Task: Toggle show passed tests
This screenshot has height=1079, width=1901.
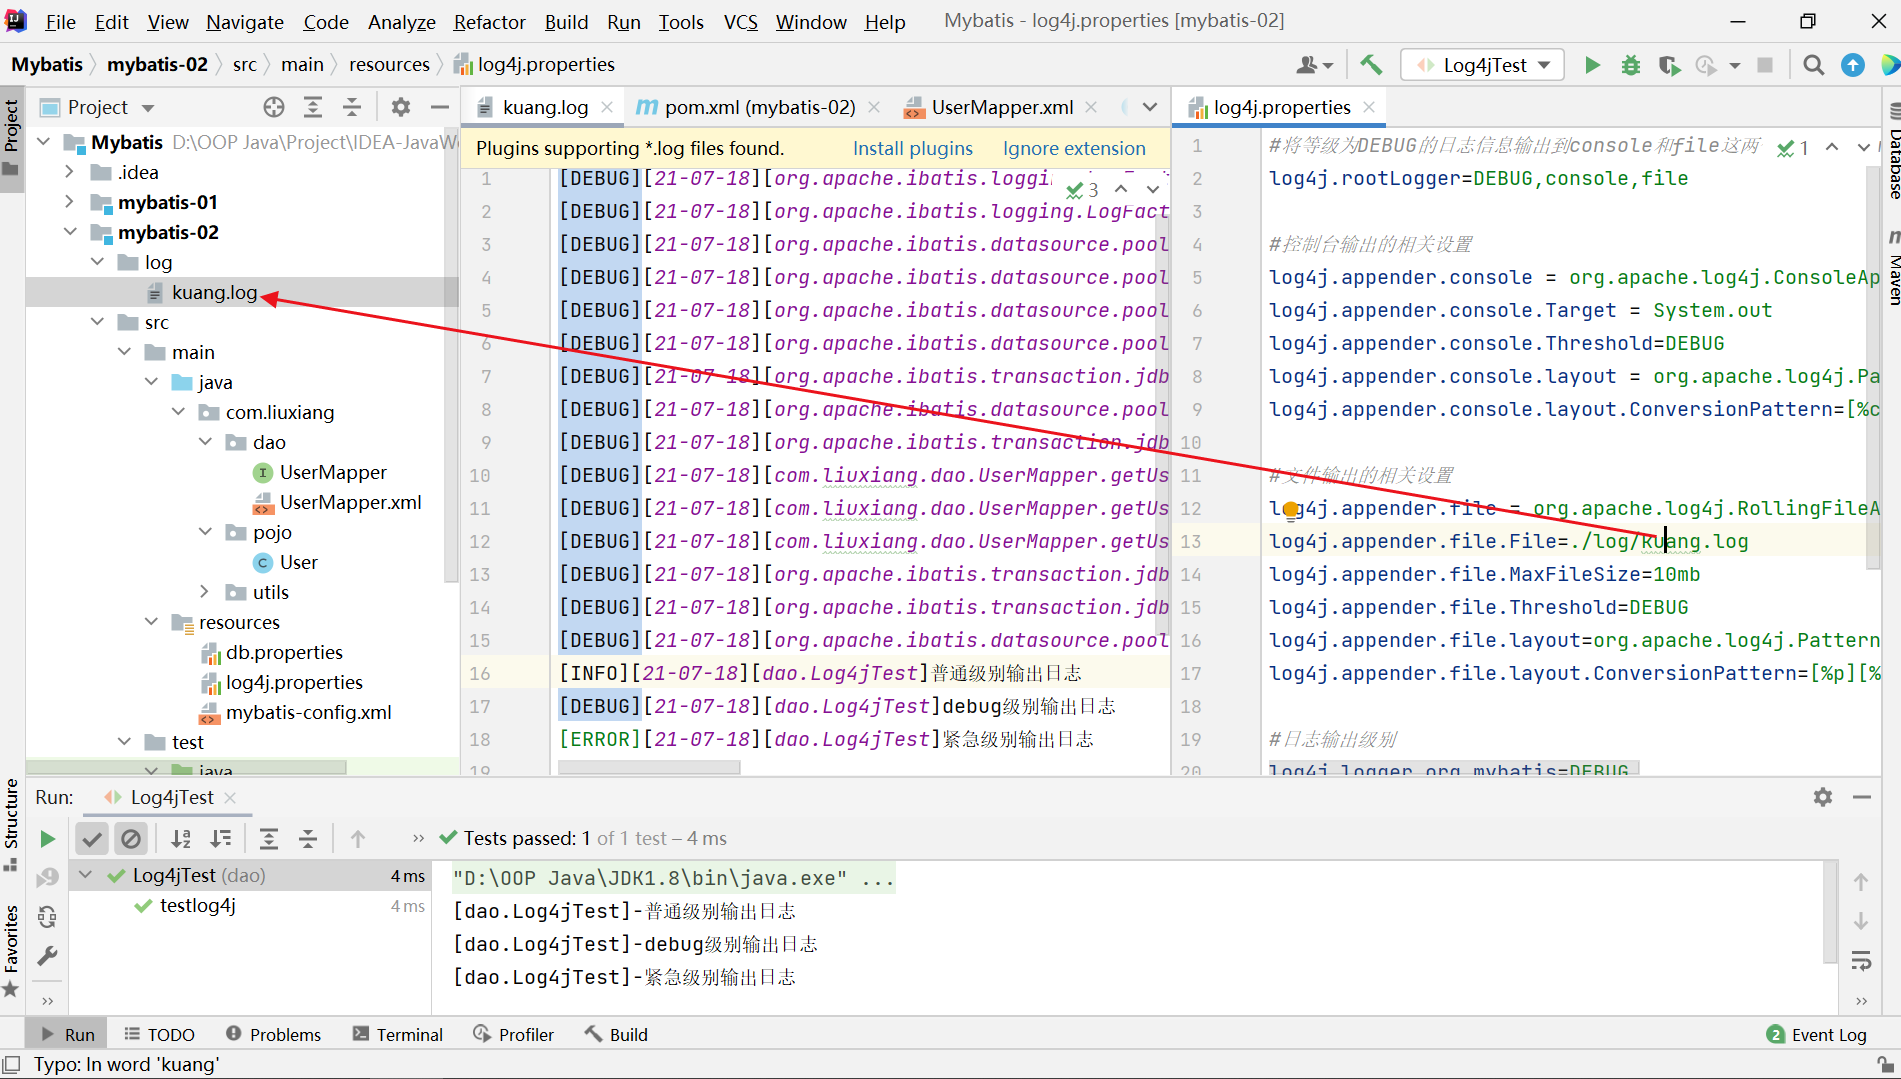Action: tap(92, 839)
